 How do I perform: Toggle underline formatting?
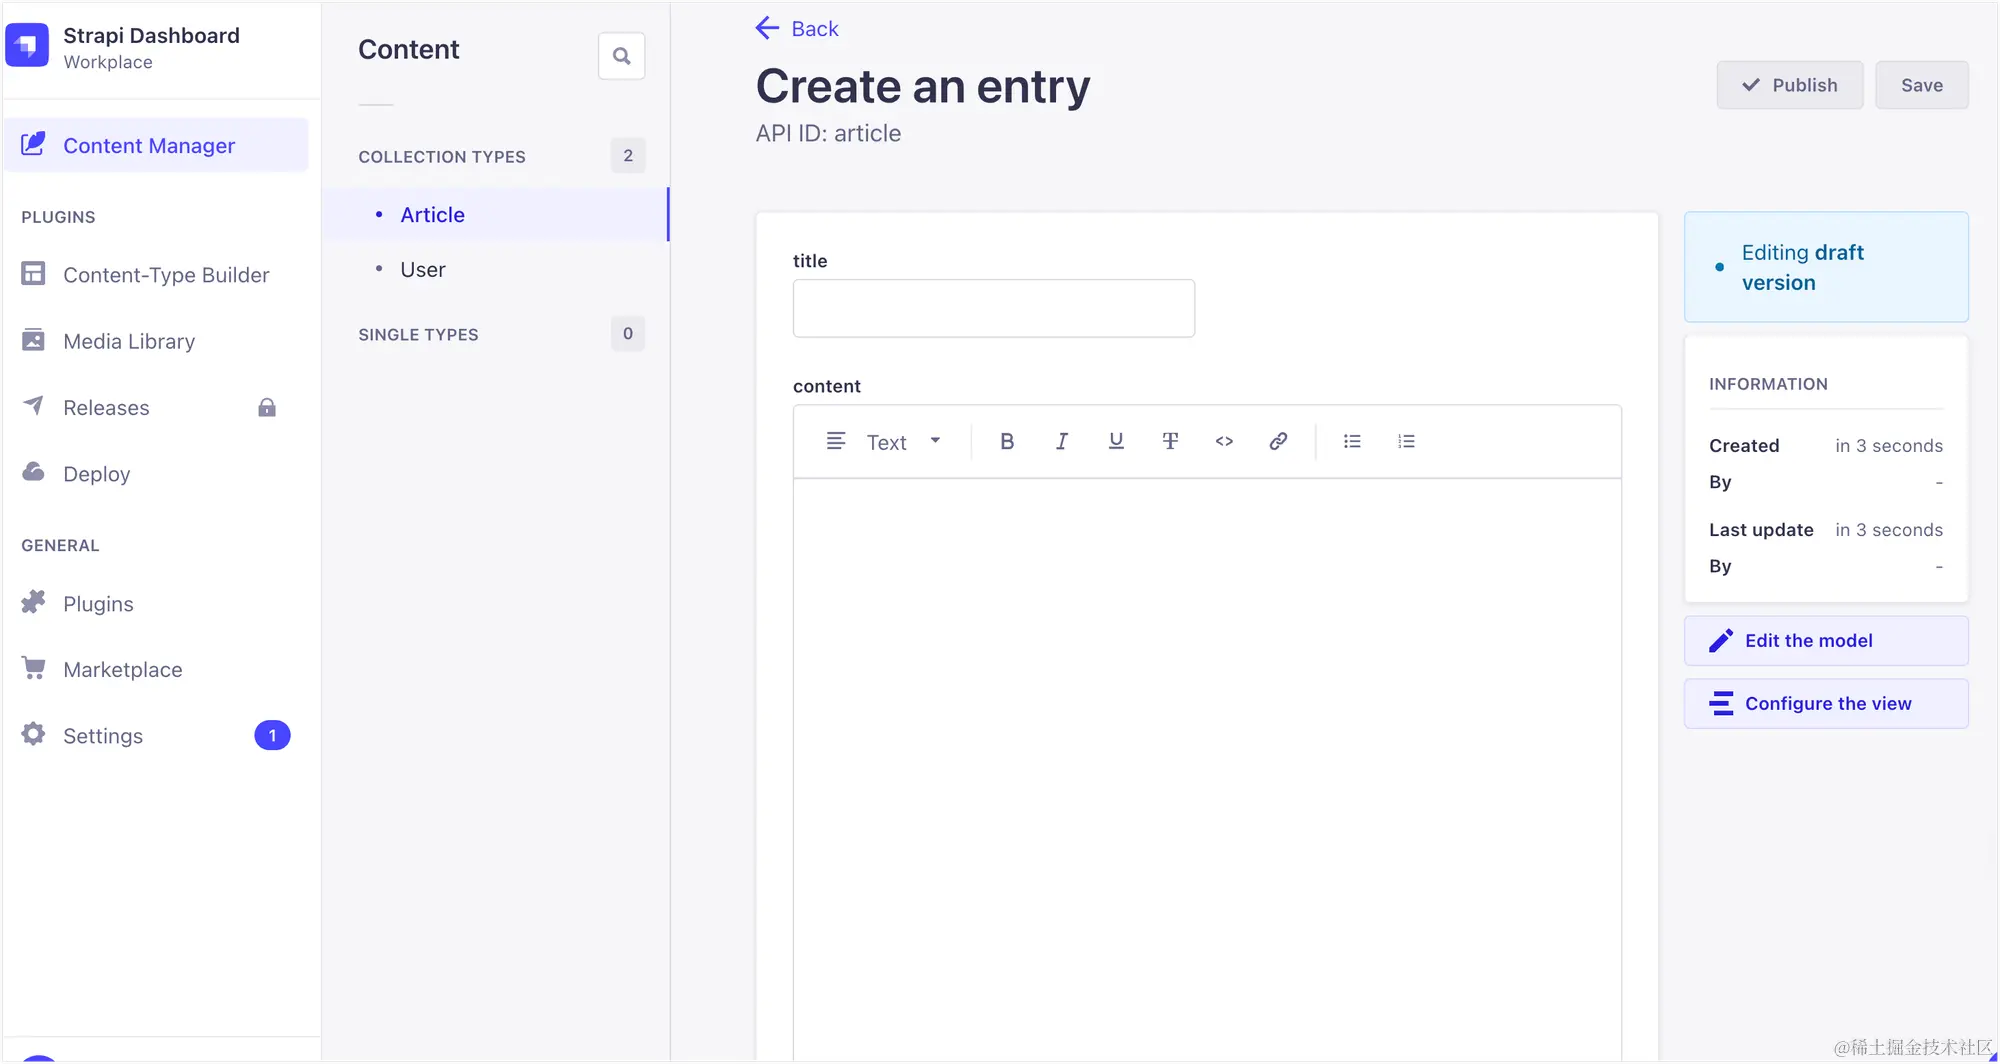(1116, 441)
